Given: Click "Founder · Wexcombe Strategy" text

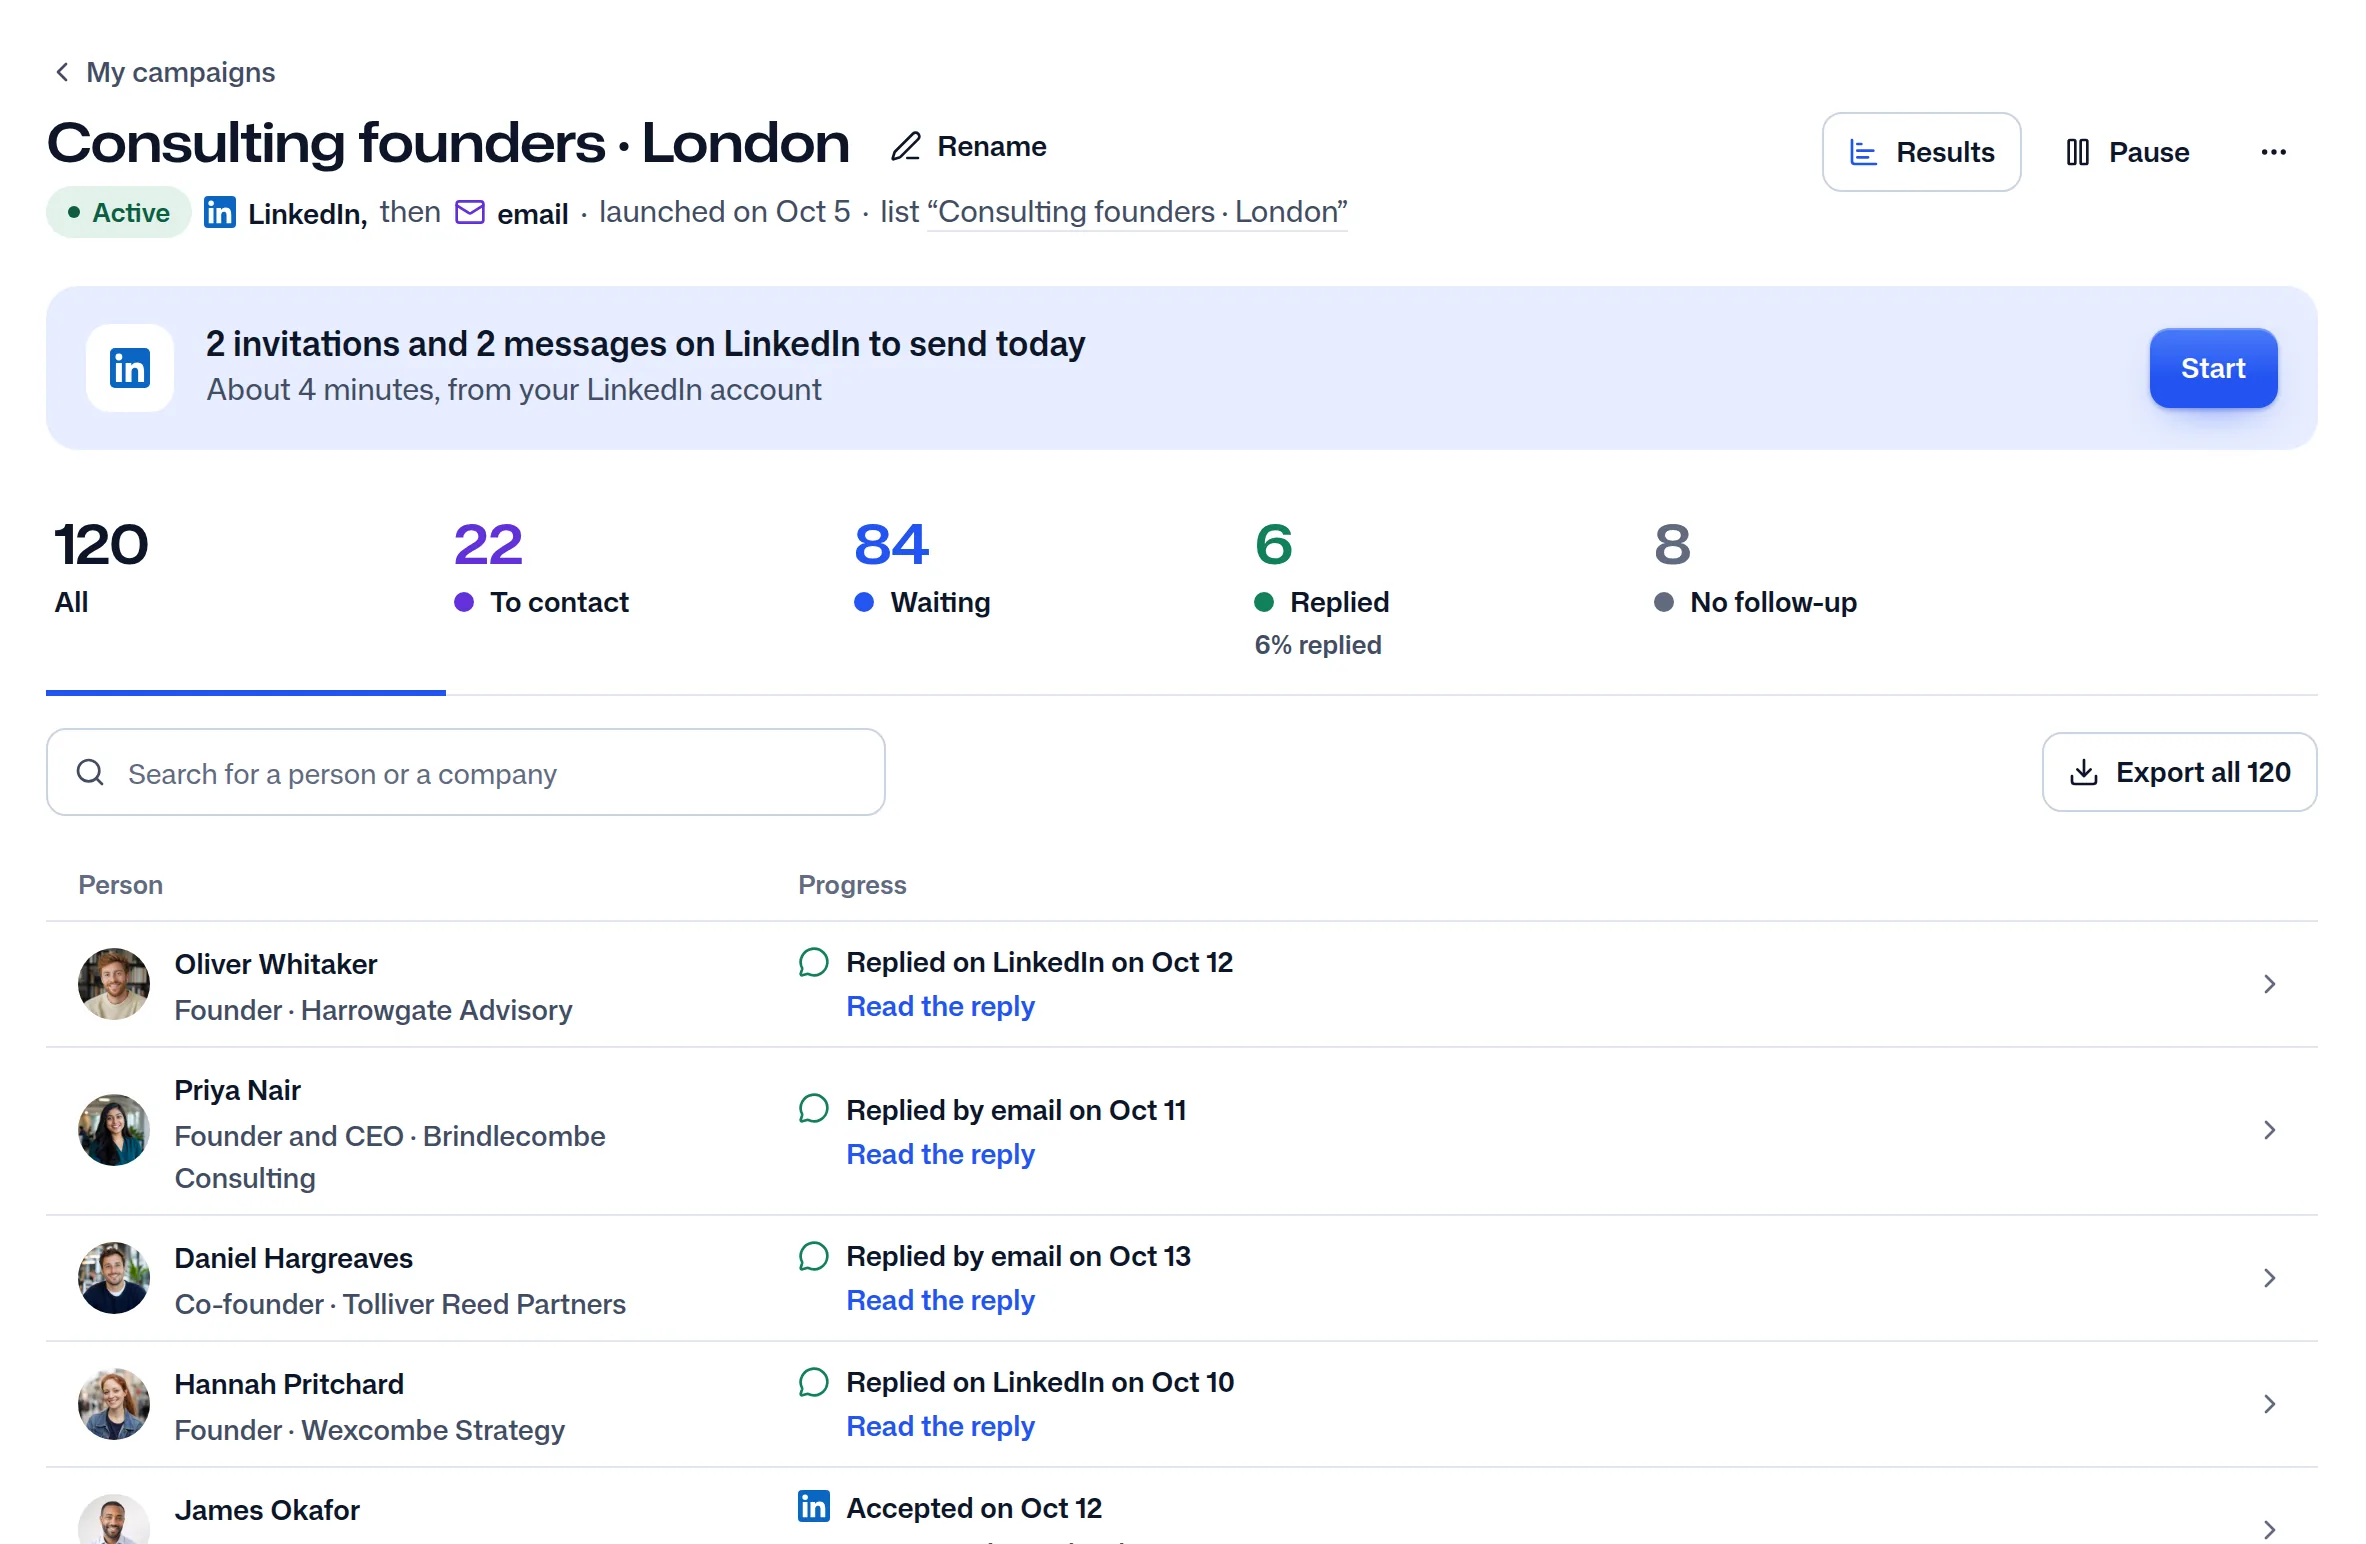Looking at the screenshot, I should [370, 1430].
